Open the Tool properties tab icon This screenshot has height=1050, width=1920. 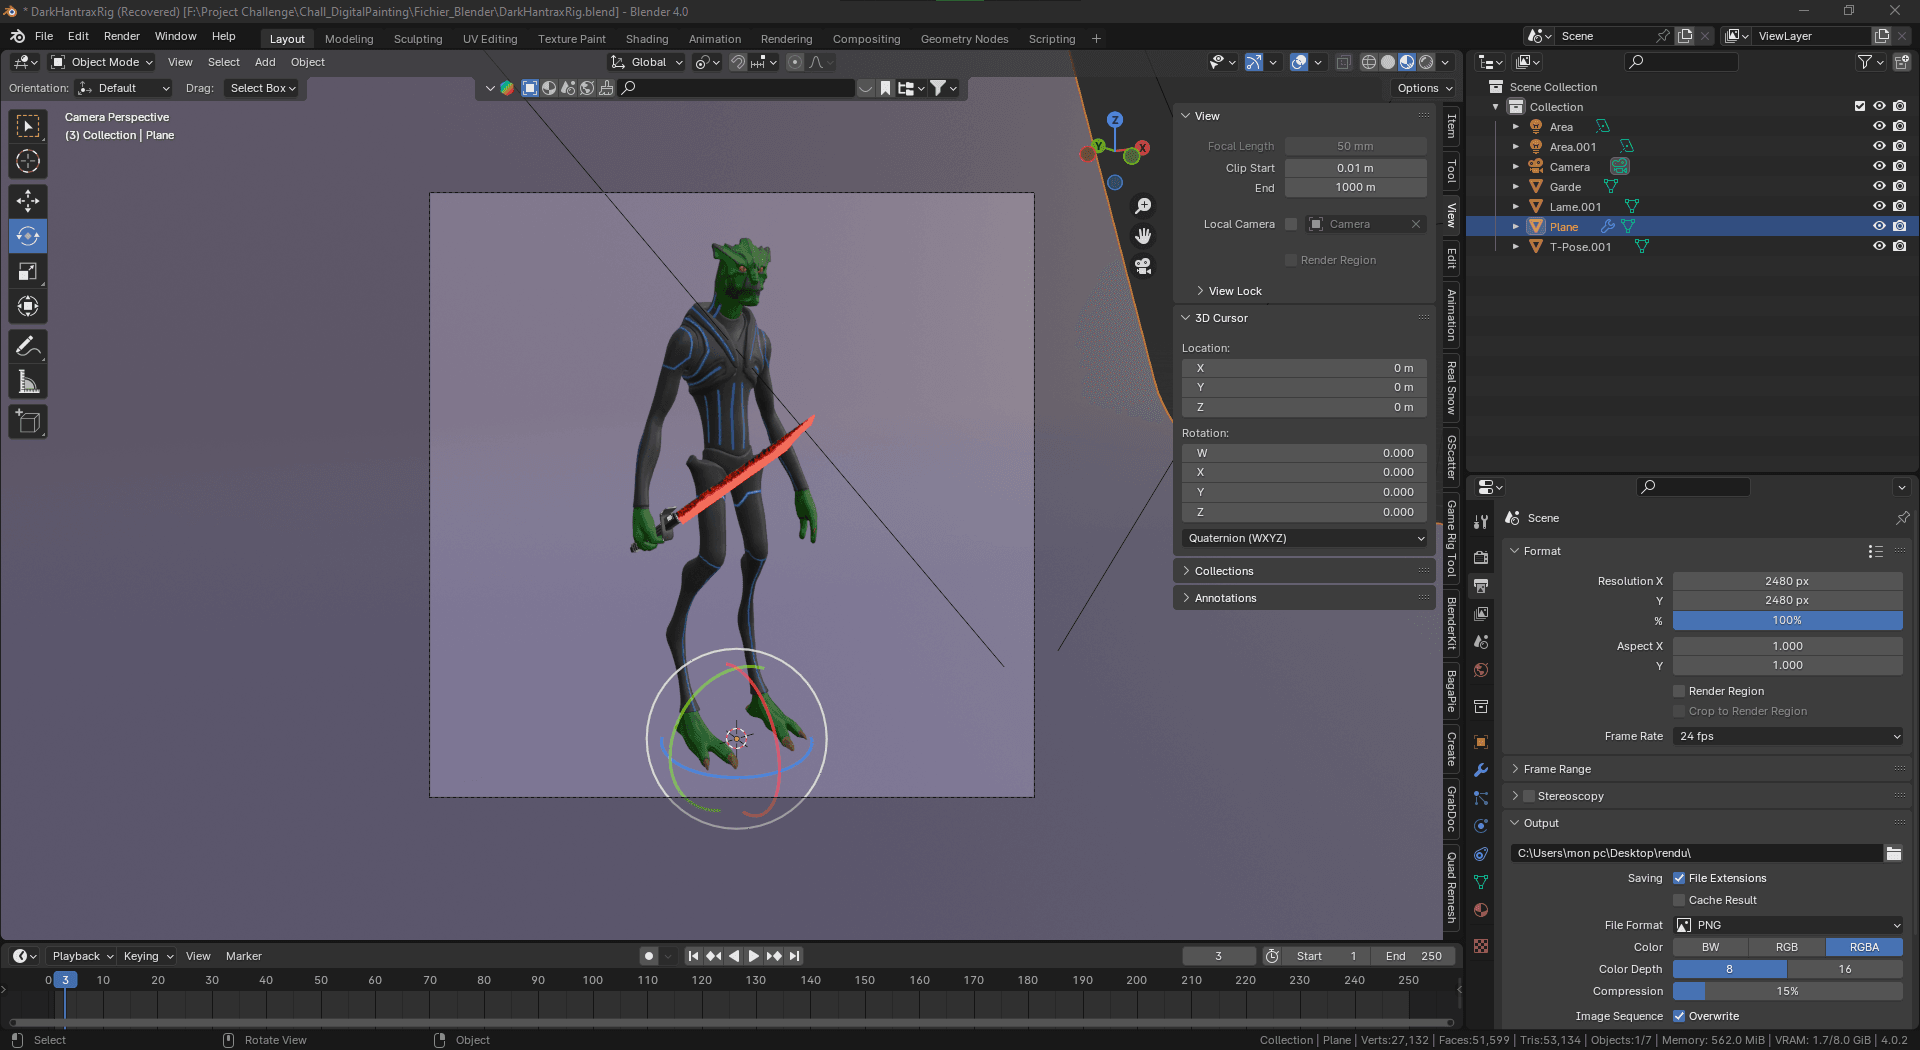(x=1481, y=521)
